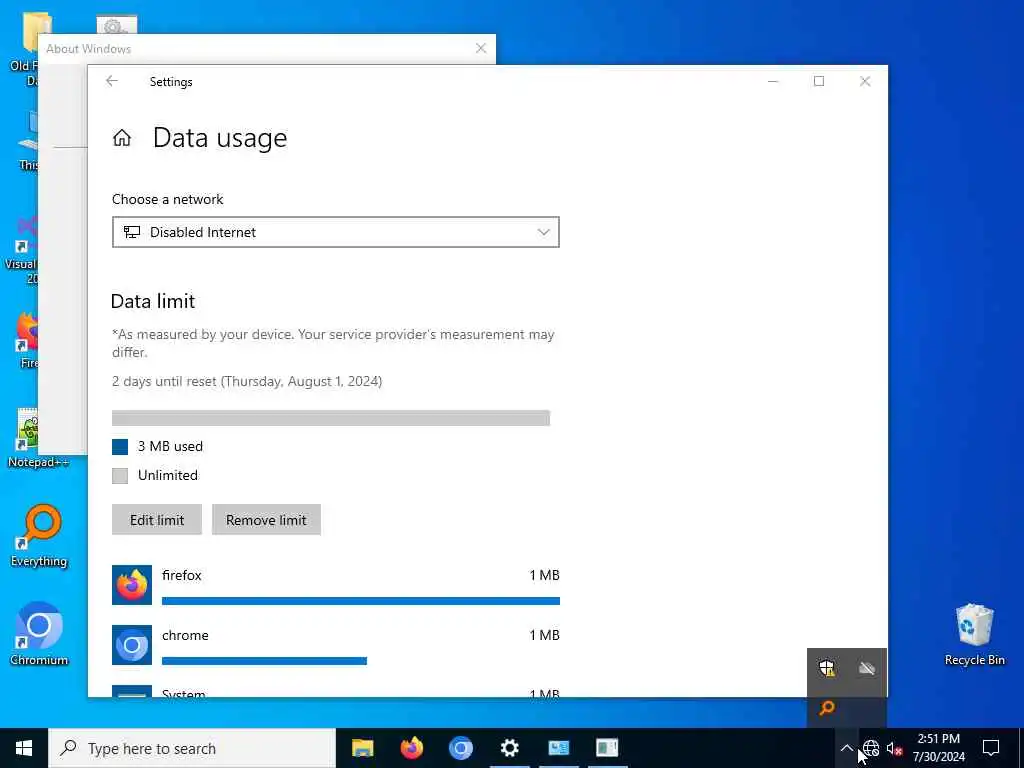
Task: Close the Settings window
Action: pos(865,81)
